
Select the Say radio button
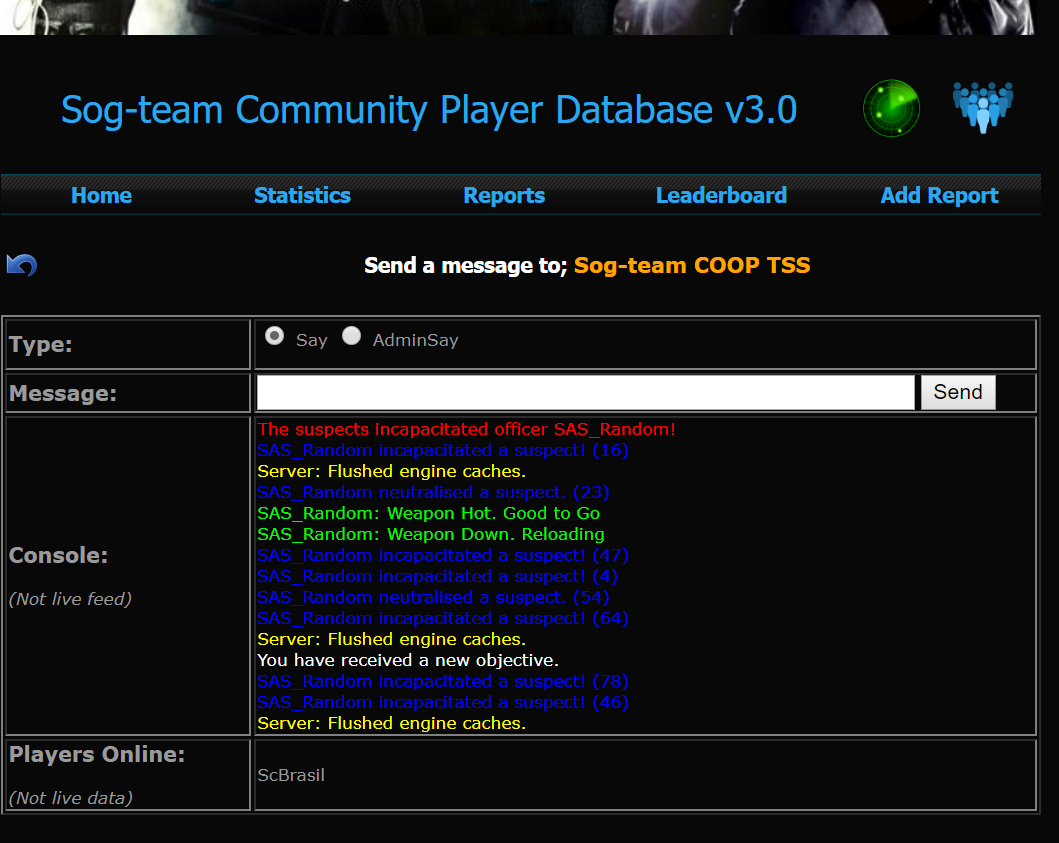pyautogui.click(x=274, y=337)
